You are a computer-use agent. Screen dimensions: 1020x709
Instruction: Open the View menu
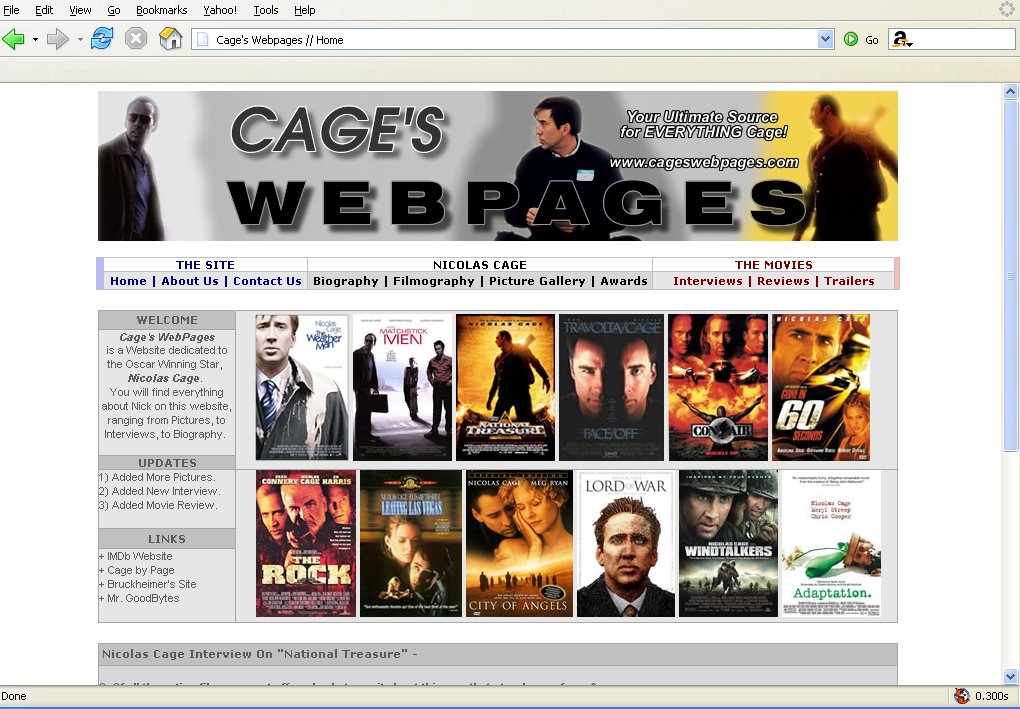pyautogui.click(x=80, y=10)
